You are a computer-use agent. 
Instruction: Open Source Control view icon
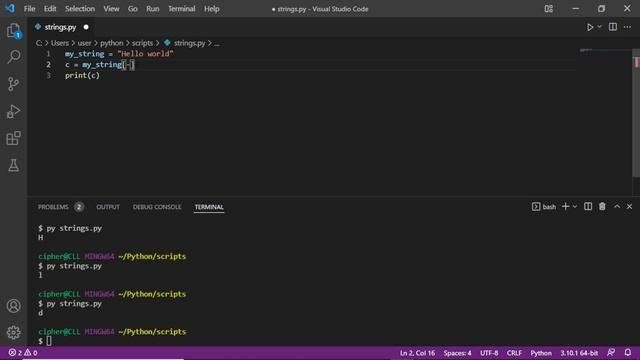point(13,84)
